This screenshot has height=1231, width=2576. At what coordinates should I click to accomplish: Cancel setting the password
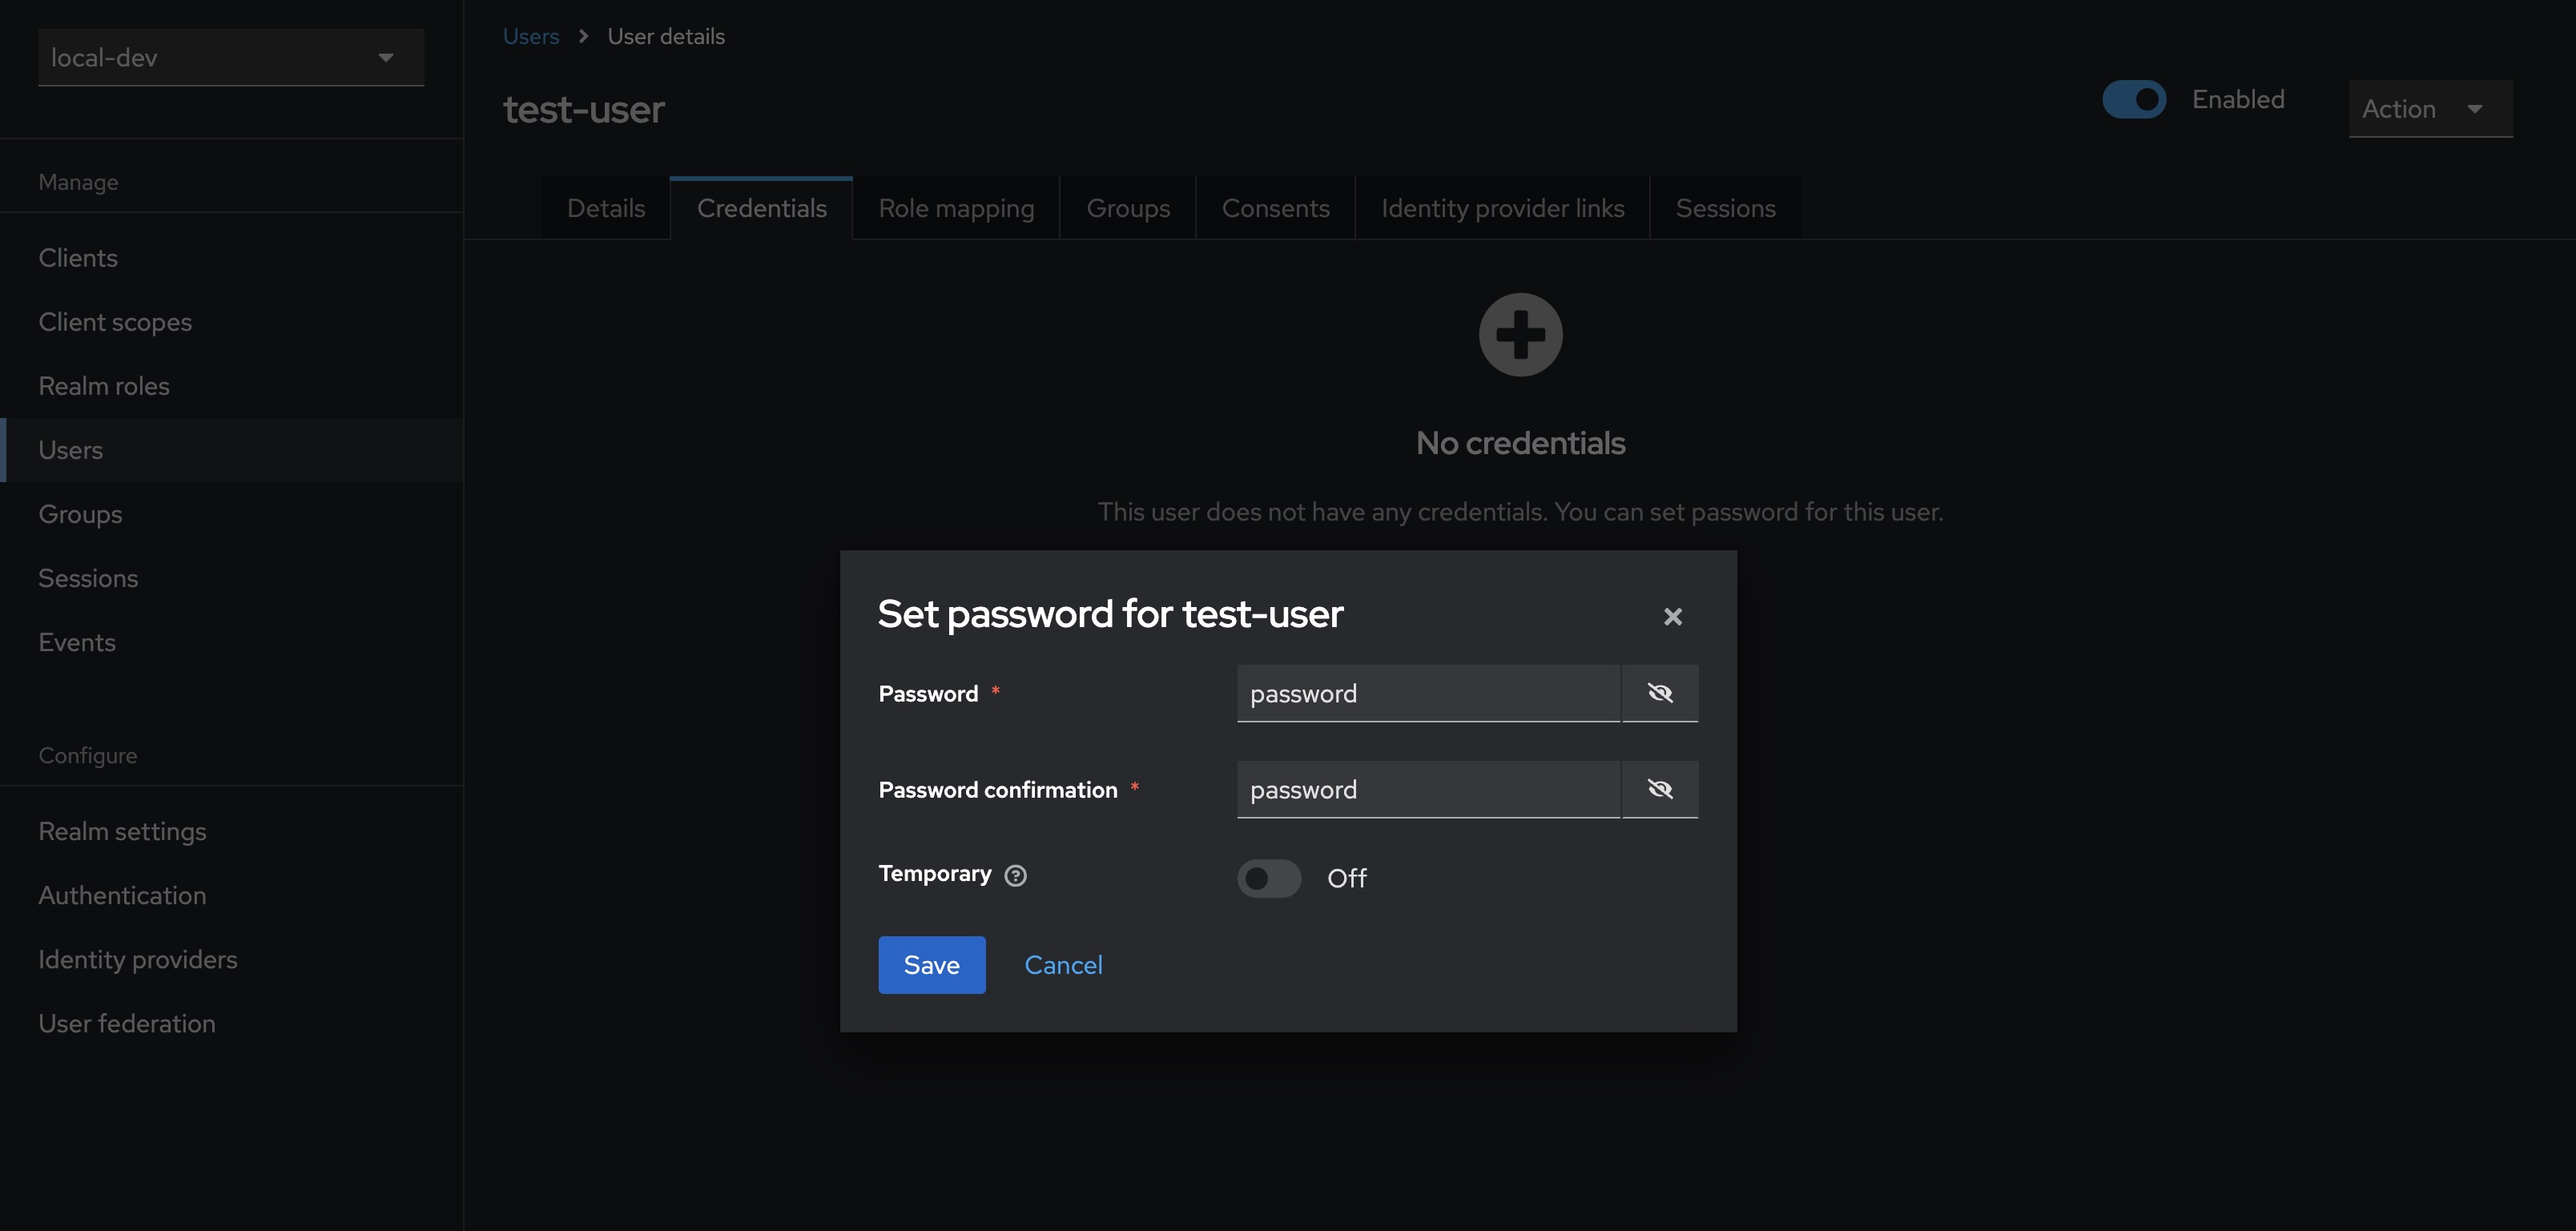pyautogui.click(x=1063, y=964)
